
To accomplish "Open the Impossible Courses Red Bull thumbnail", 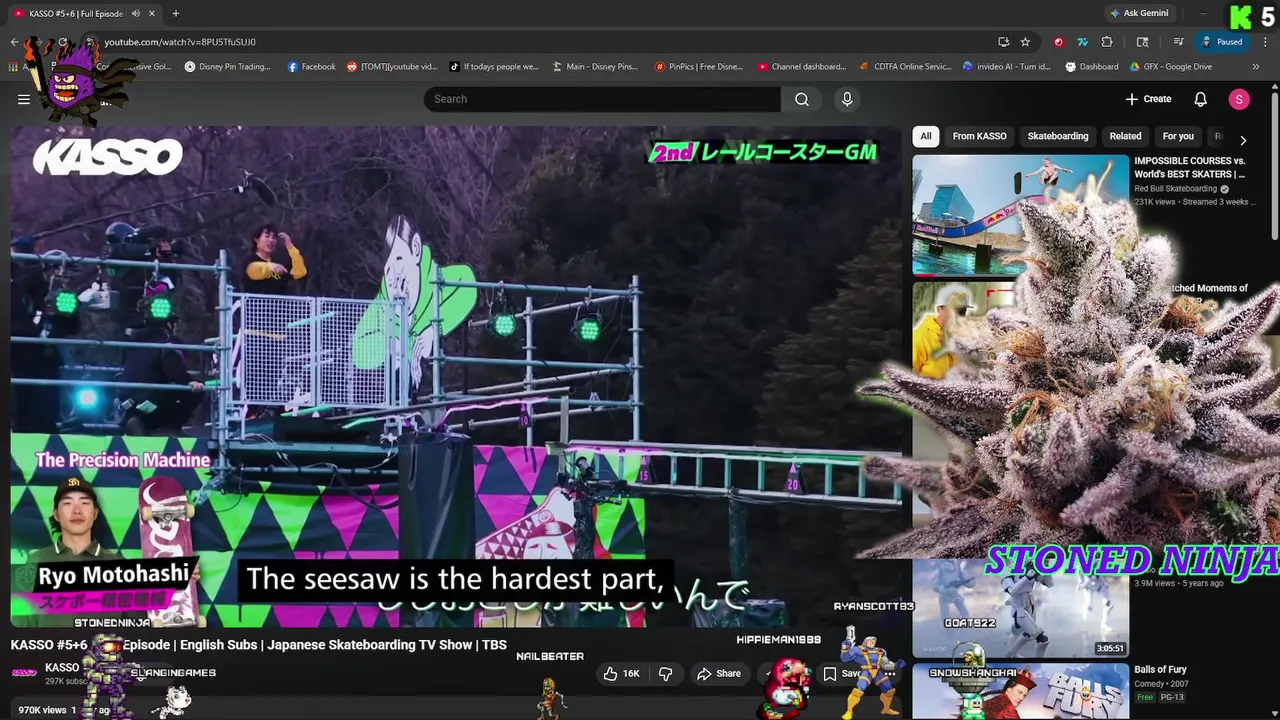I will coord(1020,214).
